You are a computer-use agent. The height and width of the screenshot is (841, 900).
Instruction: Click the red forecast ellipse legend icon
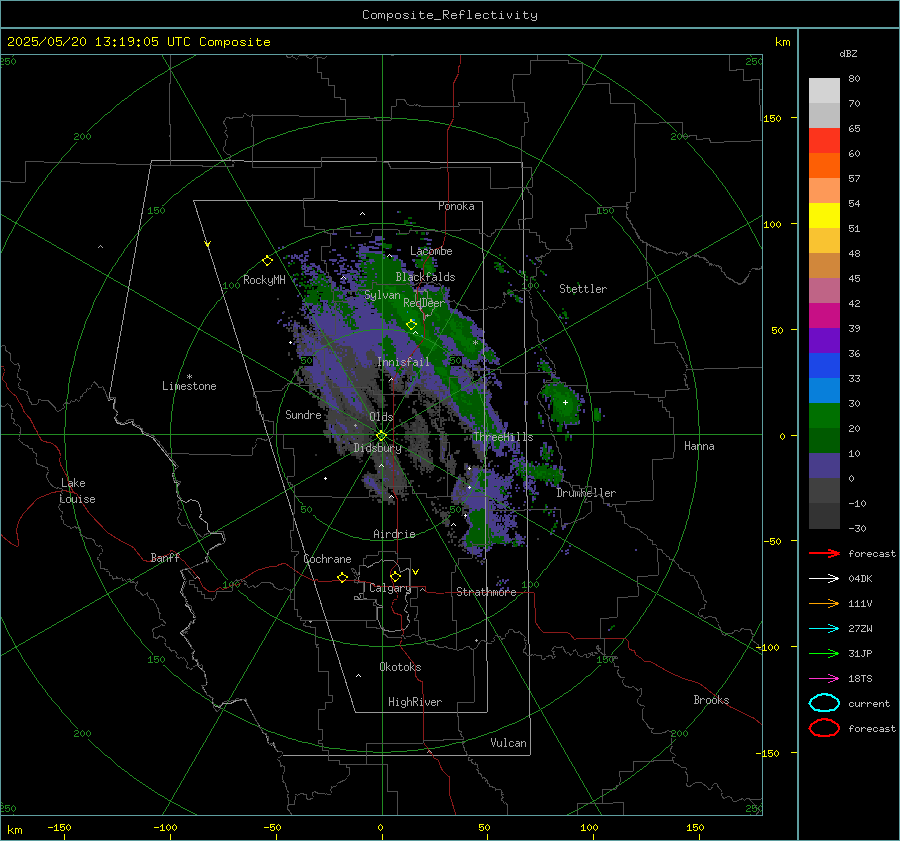[x=824, y=728]
